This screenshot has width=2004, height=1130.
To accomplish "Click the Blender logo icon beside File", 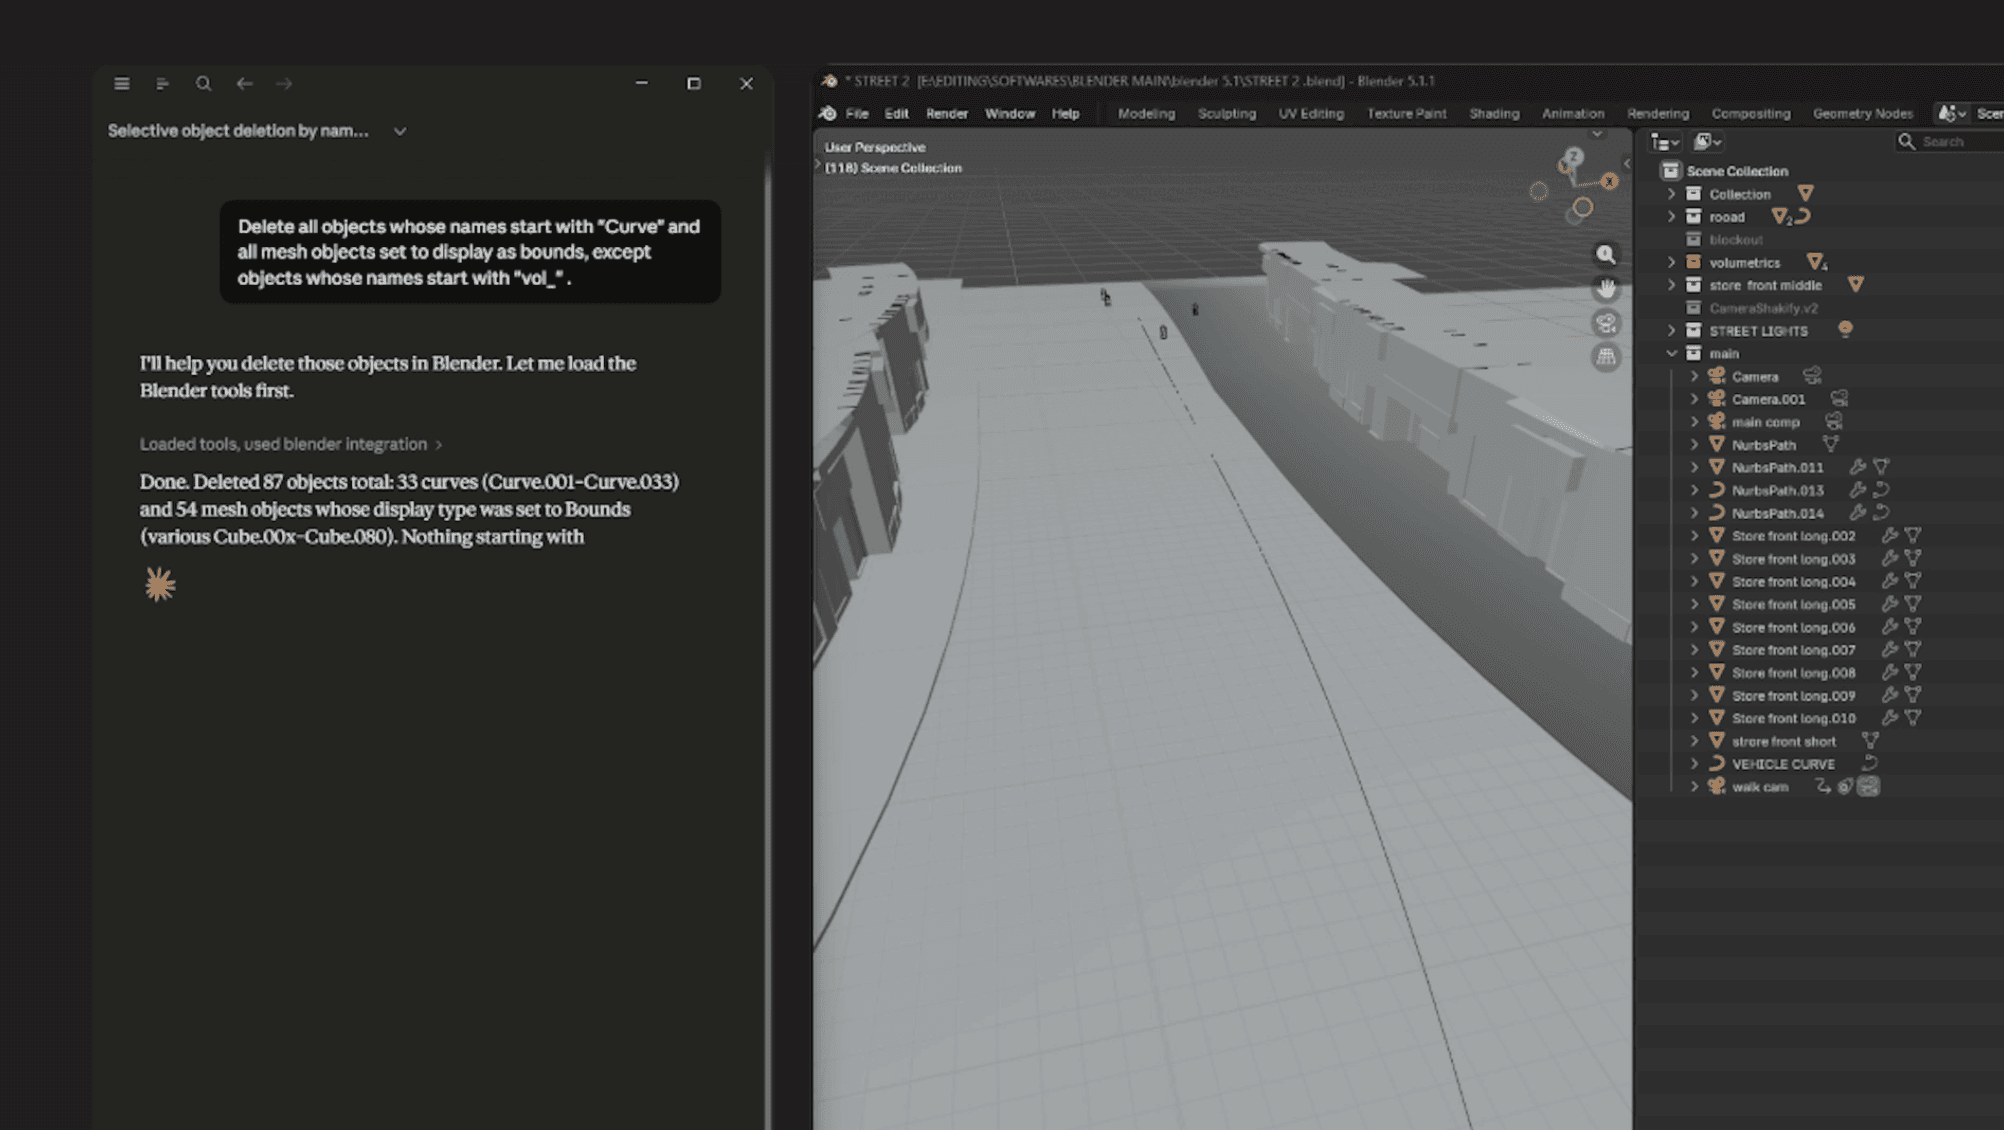I will 828,114.
